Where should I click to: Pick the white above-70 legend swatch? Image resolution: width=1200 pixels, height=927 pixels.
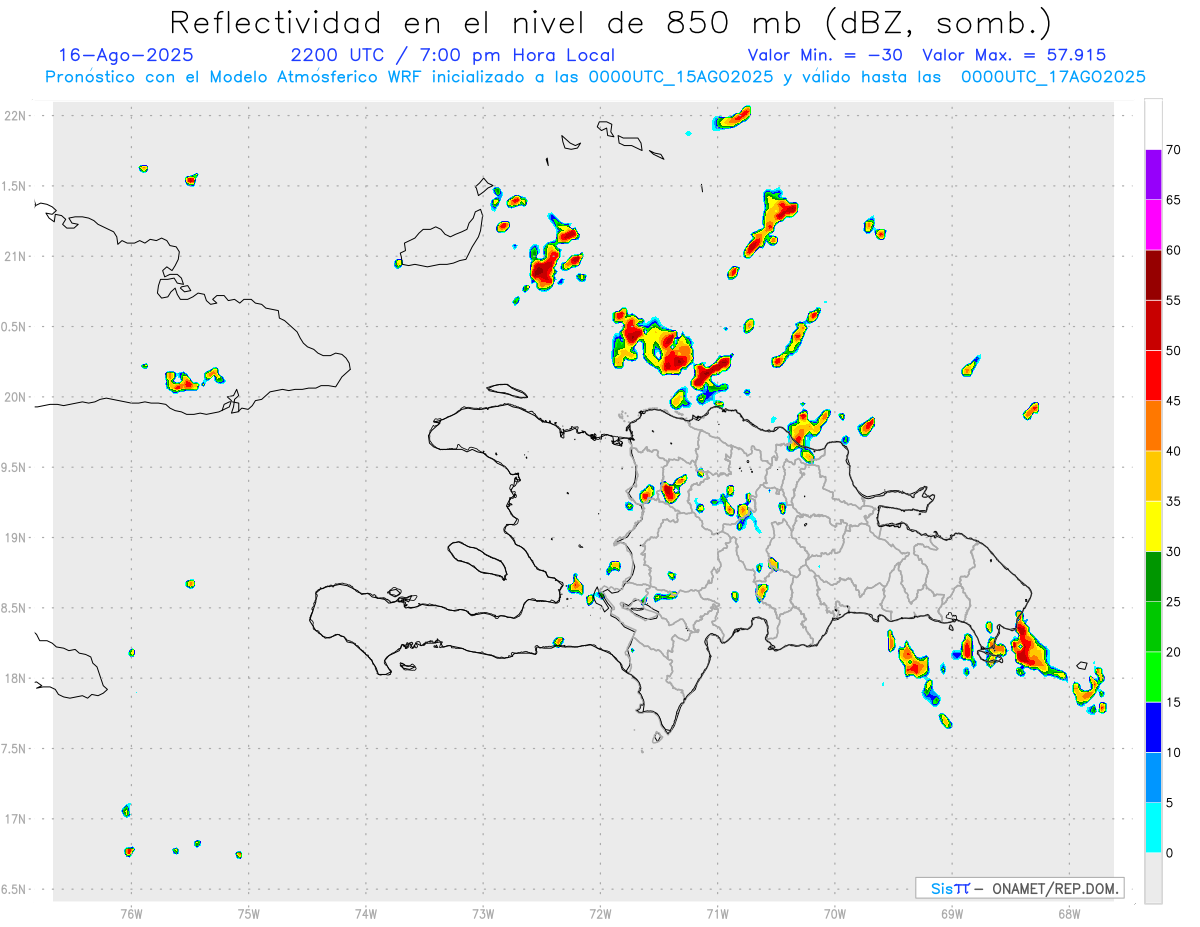pyautogui.click(x=1153, y=124)
